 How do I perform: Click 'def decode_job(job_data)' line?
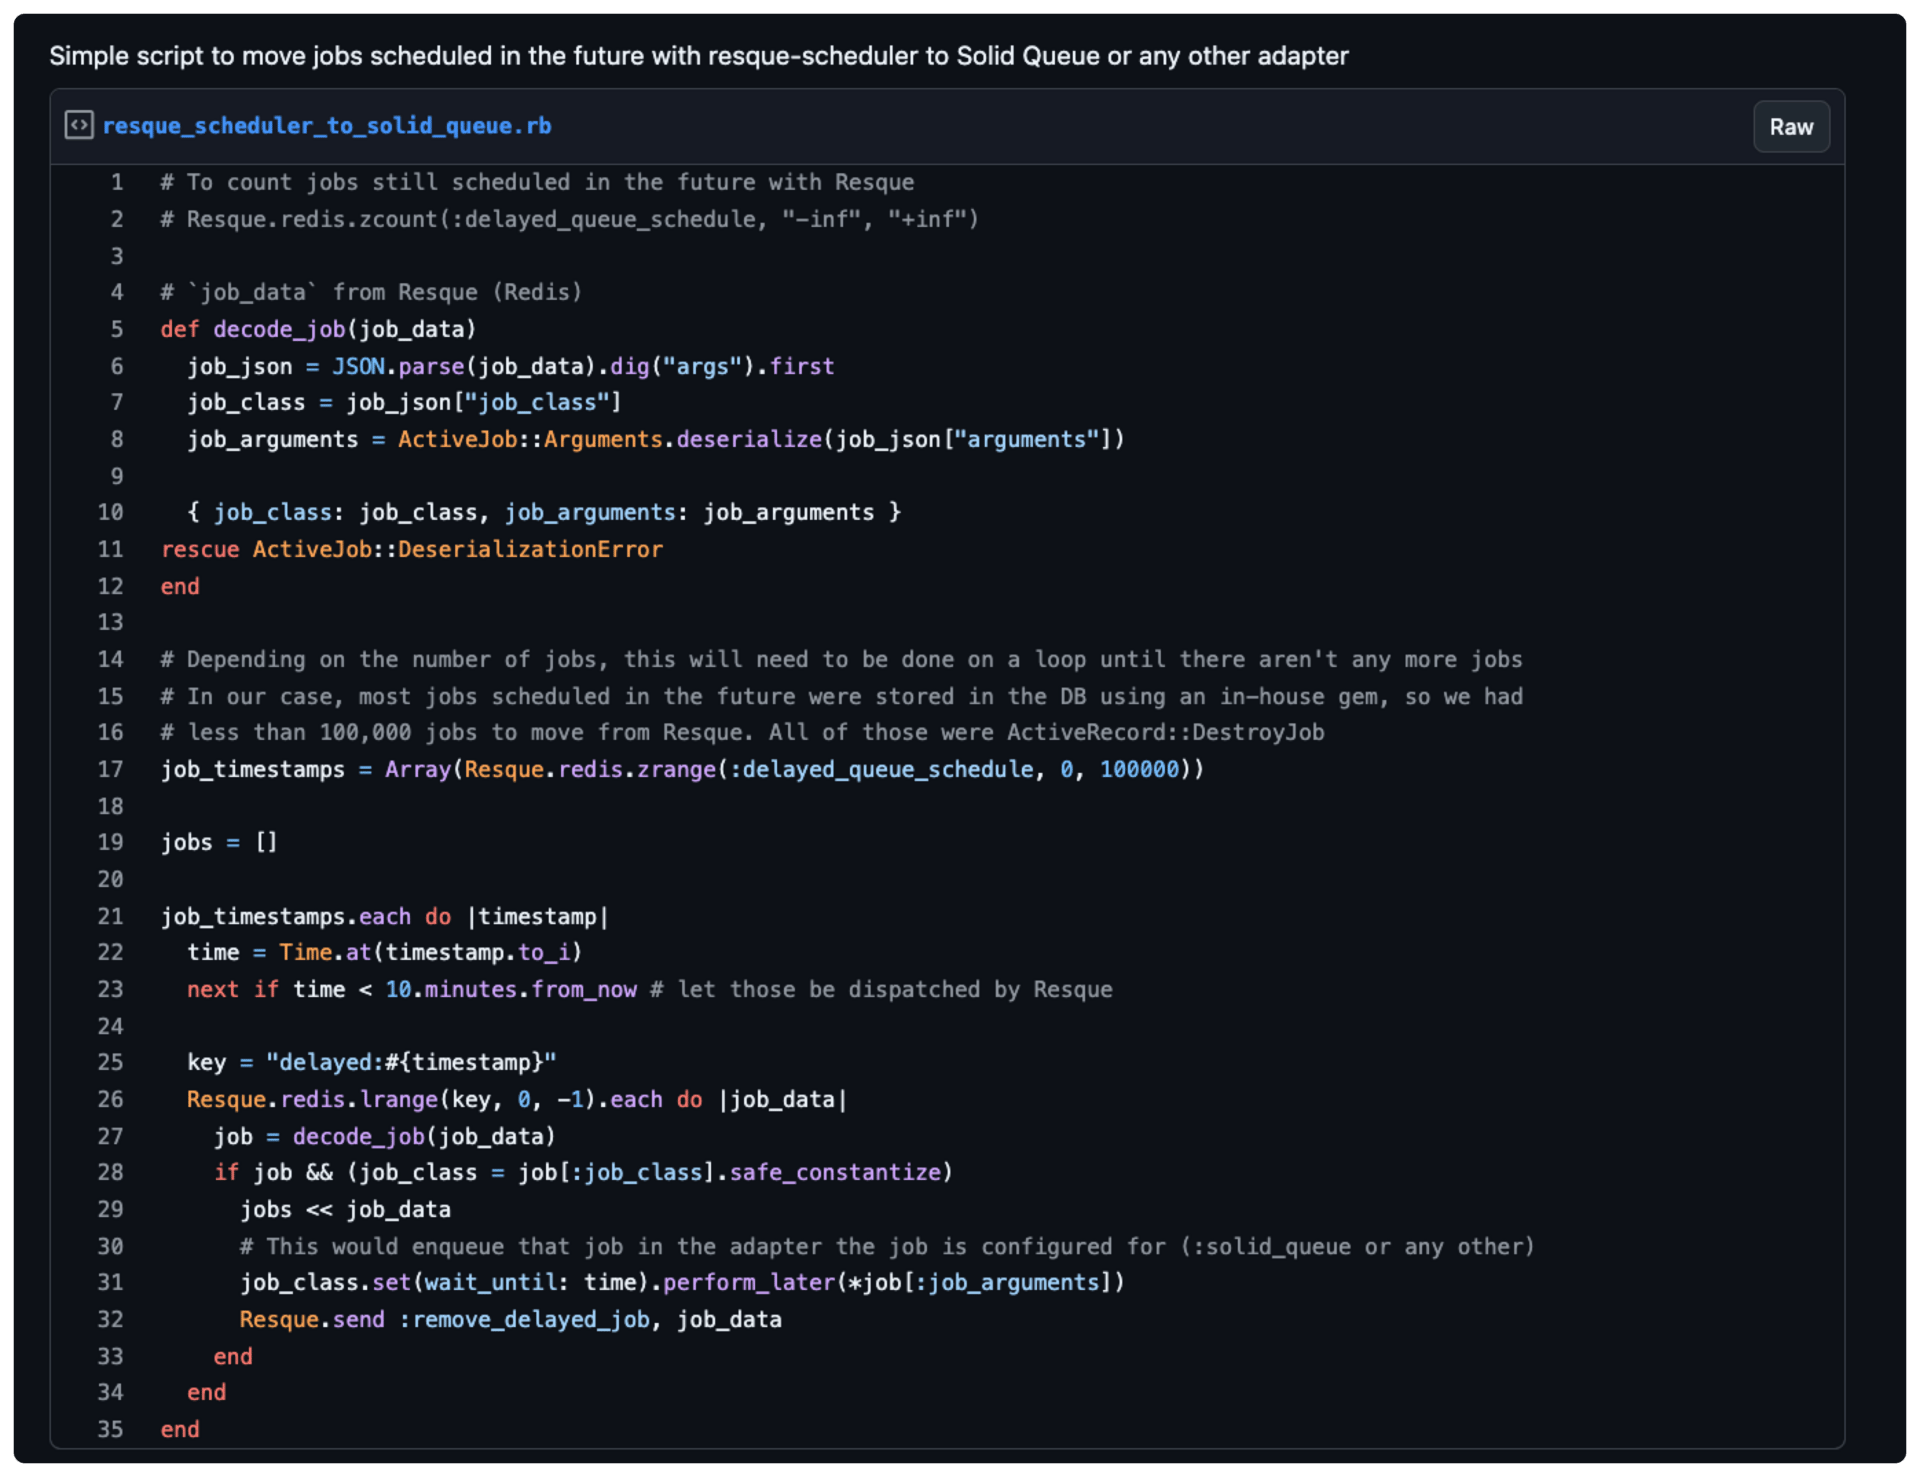[x=319, y=330]
